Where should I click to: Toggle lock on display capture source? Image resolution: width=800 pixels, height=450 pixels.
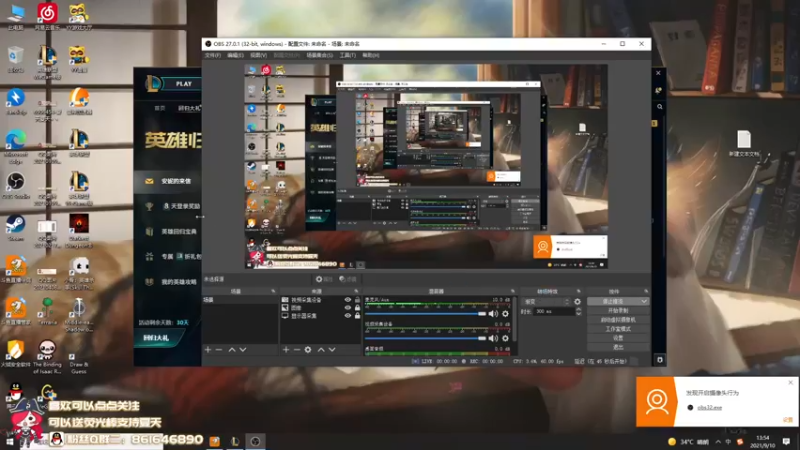coord(357,316)
